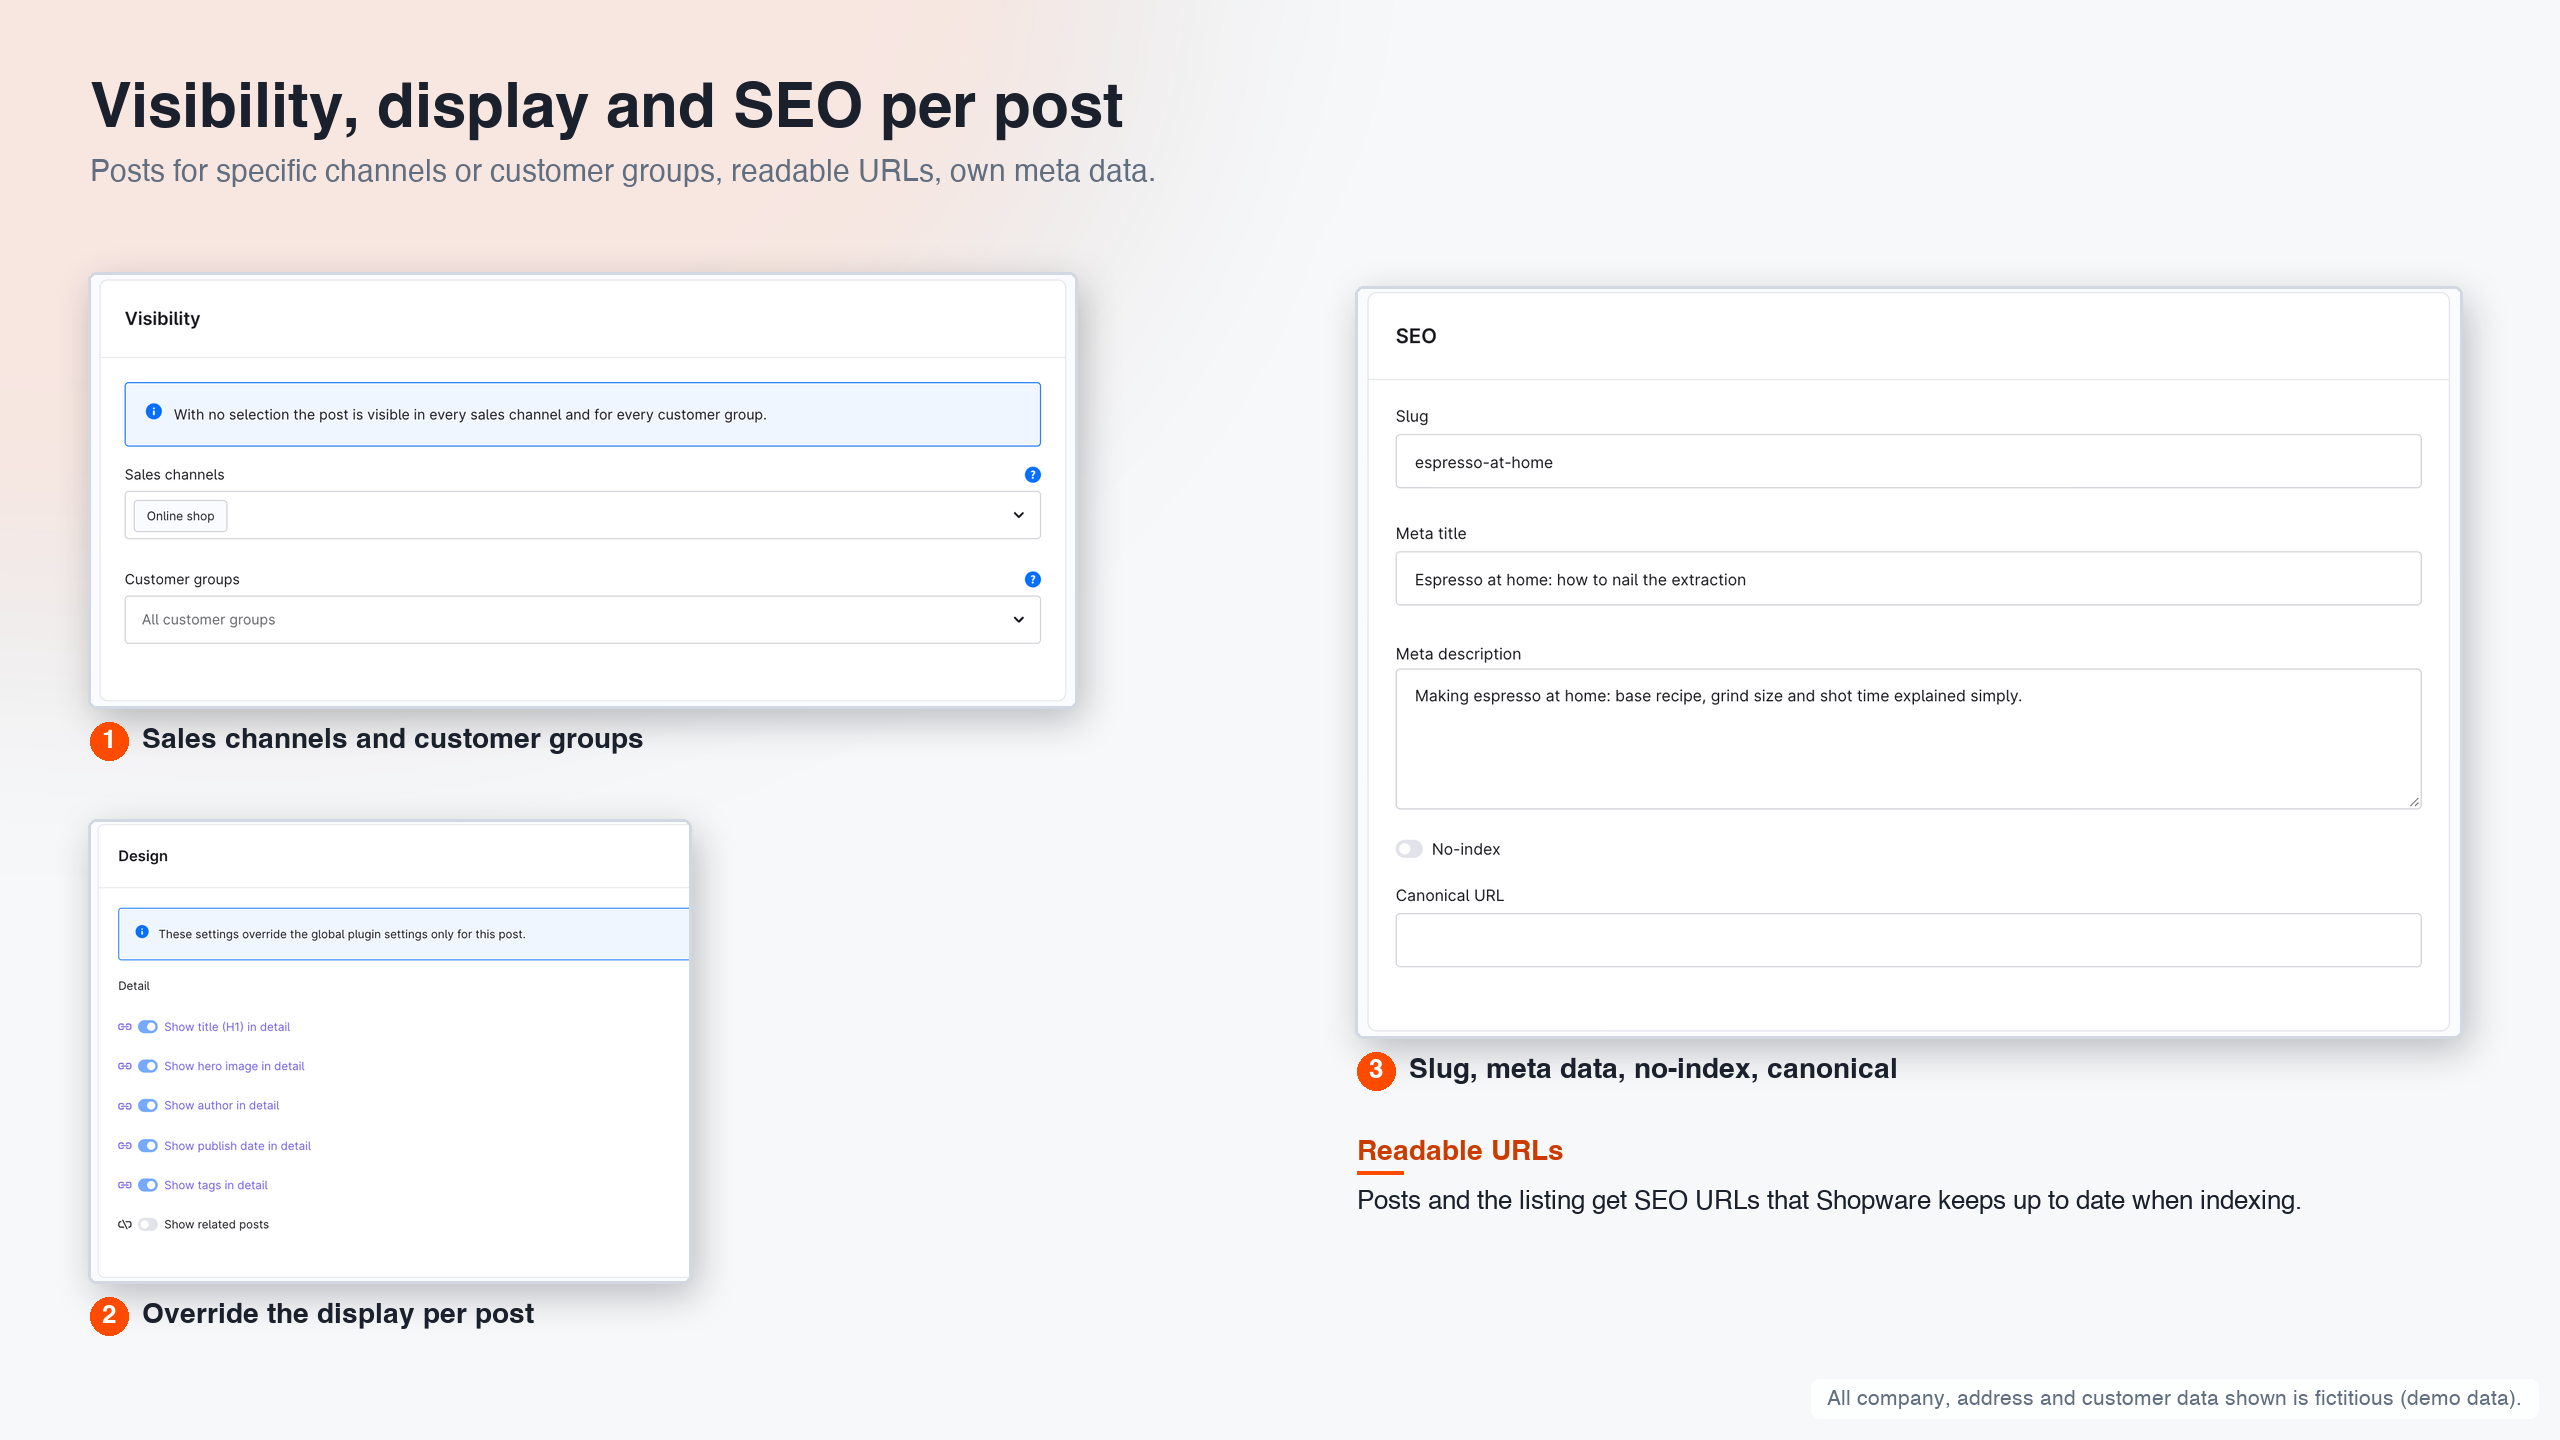The width and height of the screenshot is (2560, 1440).
Task: Click the Meta description text area
Action: (x=1908, y=739)
